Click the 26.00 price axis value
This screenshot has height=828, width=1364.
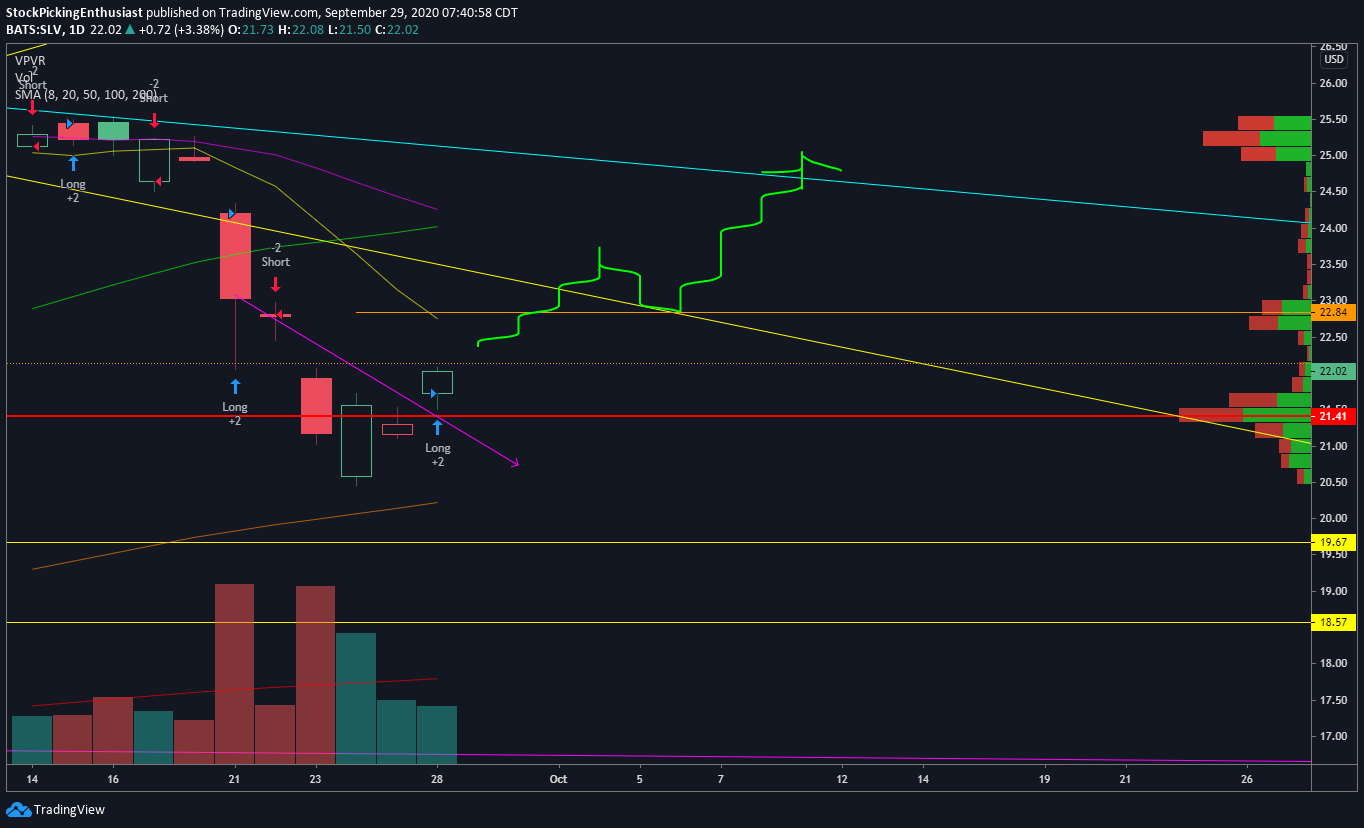click(1333, 83)
